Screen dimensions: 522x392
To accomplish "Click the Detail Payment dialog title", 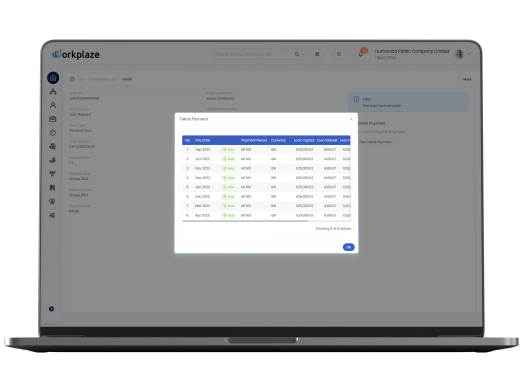I will 194,119.
